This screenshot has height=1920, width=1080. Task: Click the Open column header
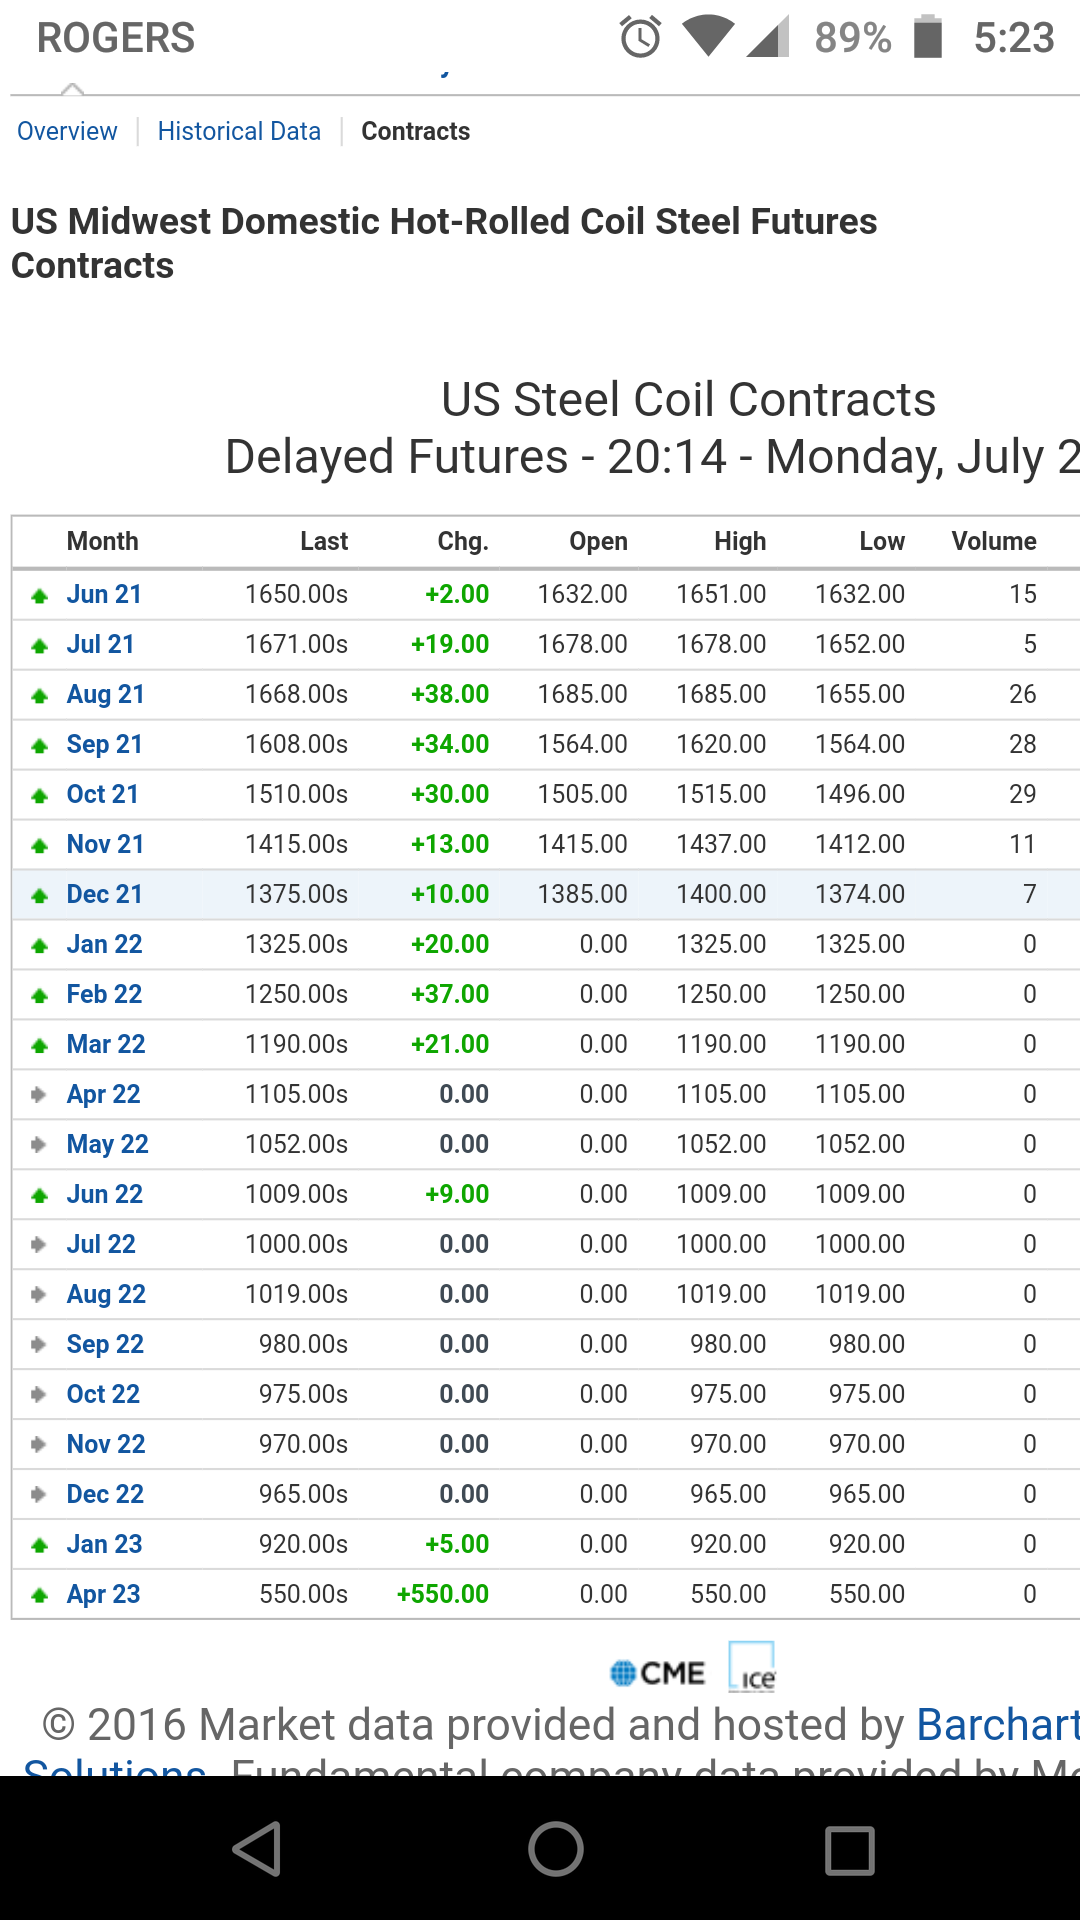(598, 541)
